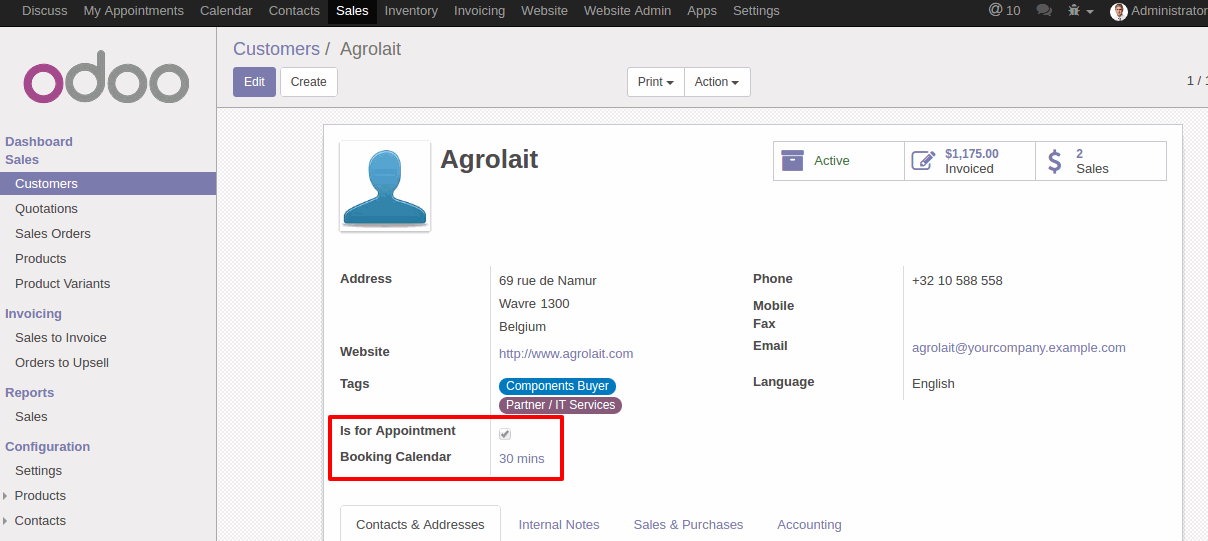The image size is (1208, 541).
Task: Open the Inventory menu
Action: [x=411, y=11]
